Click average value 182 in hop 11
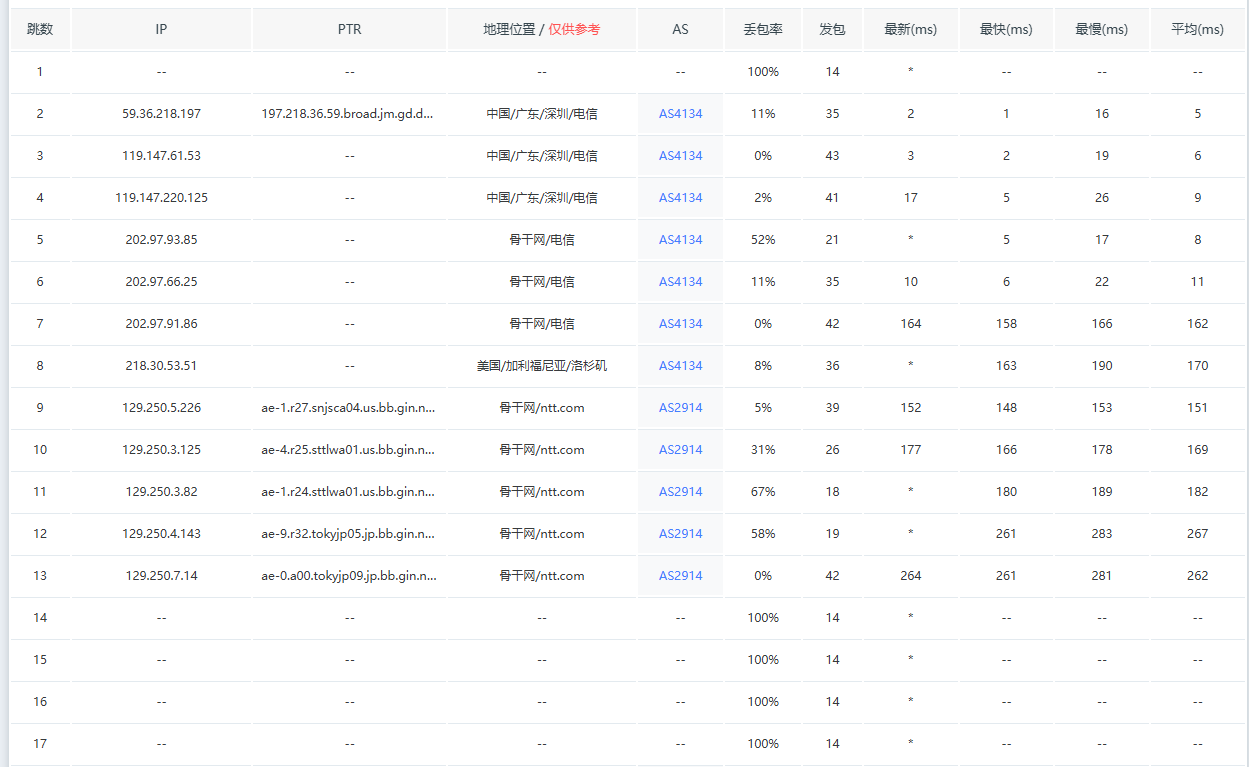Image resolution: width=1249 pixels, height=767 pixels. click(1197, 492)
